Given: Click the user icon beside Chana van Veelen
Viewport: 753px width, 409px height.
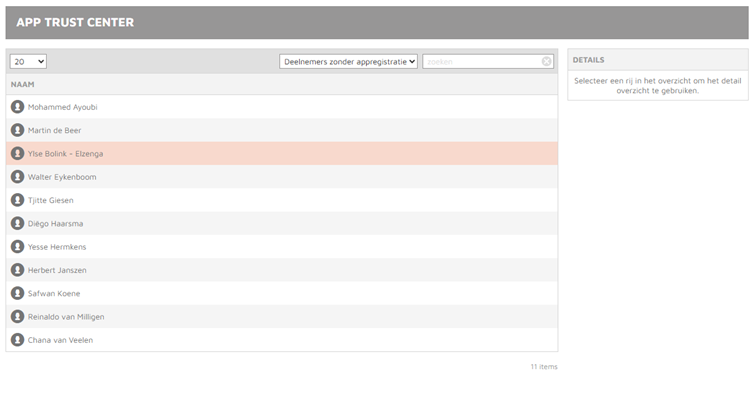Looking at the screenshot, I should 17,339.
